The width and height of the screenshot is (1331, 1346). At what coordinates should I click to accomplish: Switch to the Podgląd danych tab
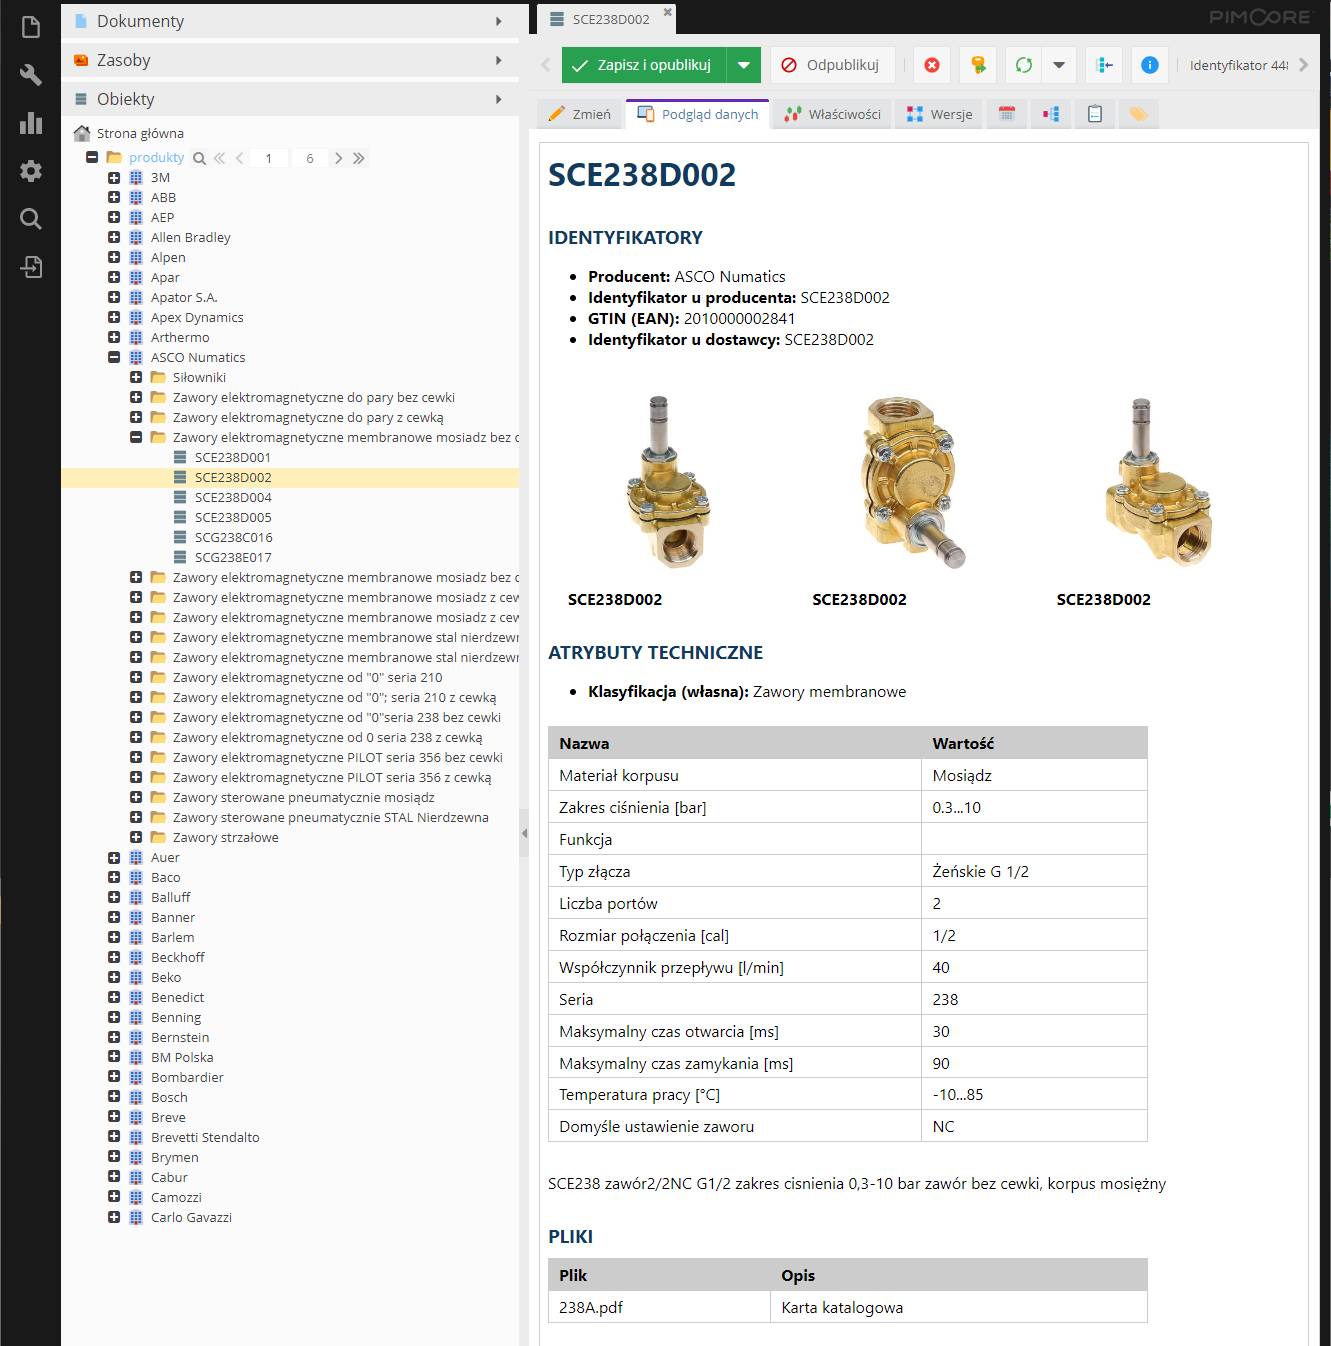[697, 114]
